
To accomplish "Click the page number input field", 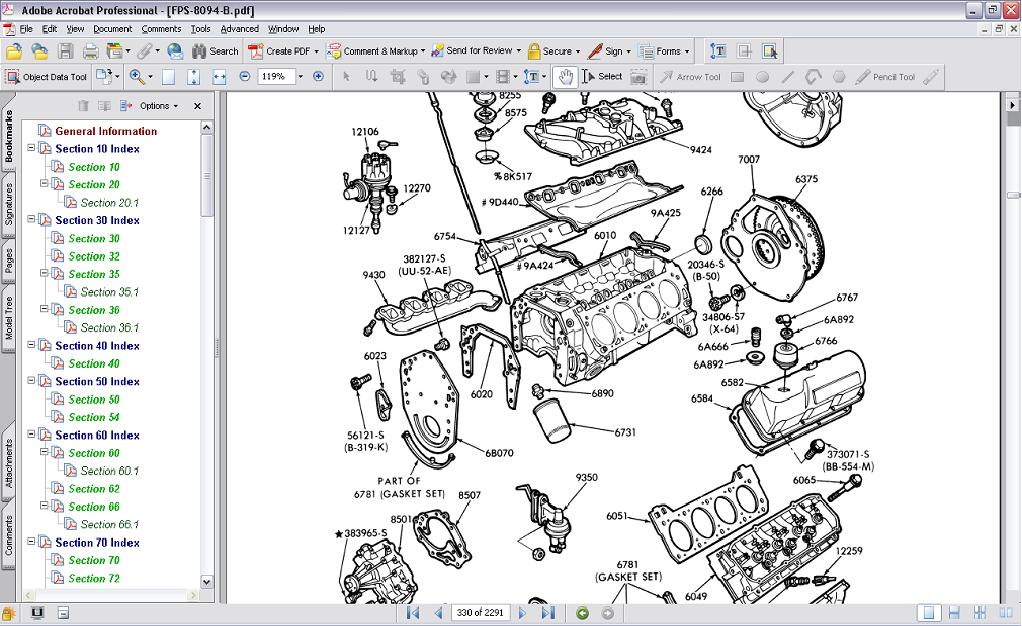I will pyautogui.click(x=480, y=613).
